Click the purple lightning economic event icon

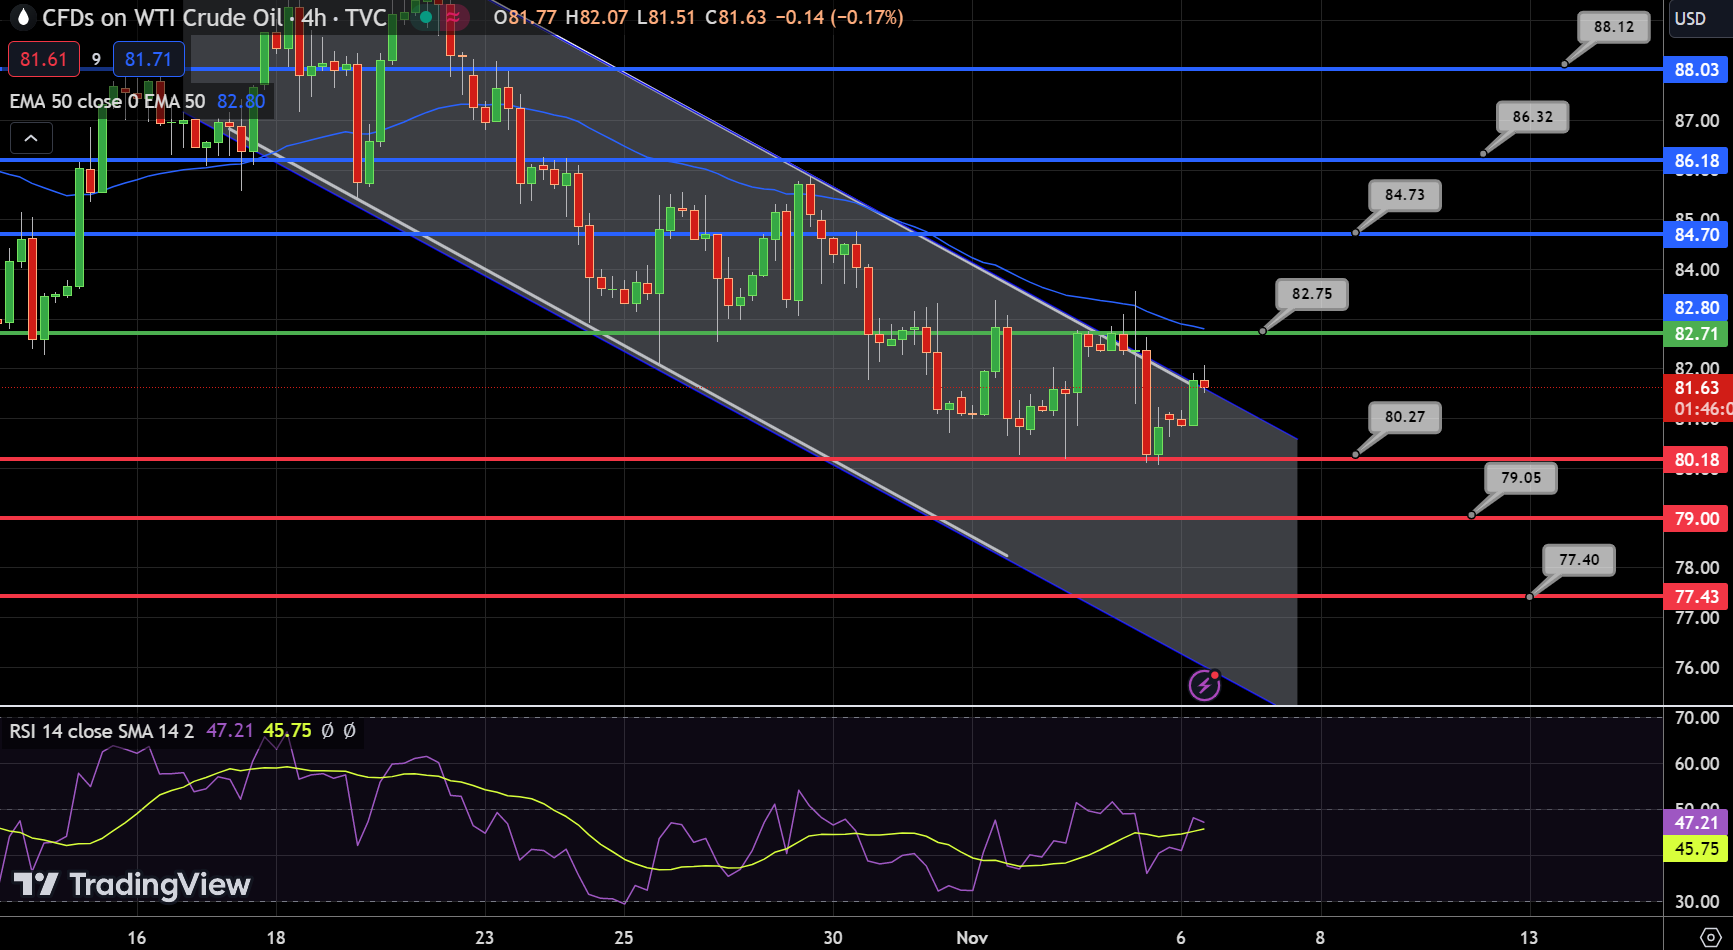point(1204,685)
